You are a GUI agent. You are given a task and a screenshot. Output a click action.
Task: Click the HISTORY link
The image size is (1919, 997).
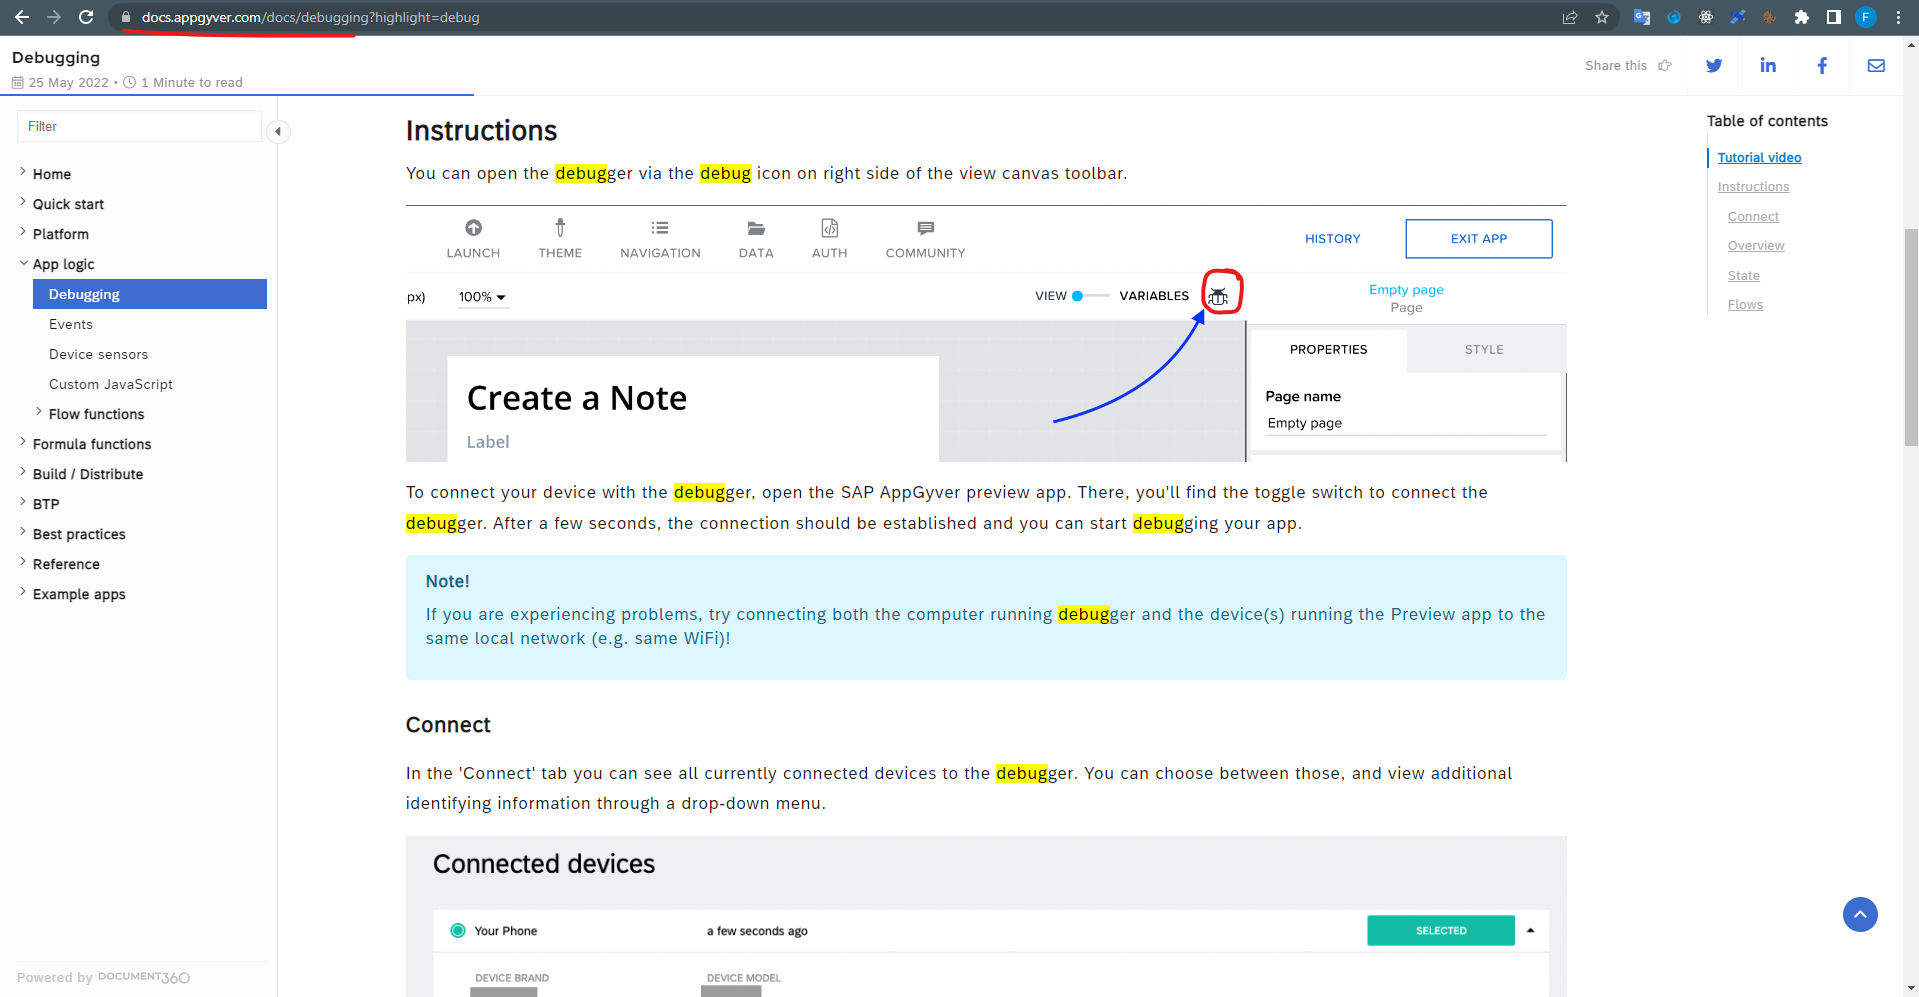[1332, 239]
